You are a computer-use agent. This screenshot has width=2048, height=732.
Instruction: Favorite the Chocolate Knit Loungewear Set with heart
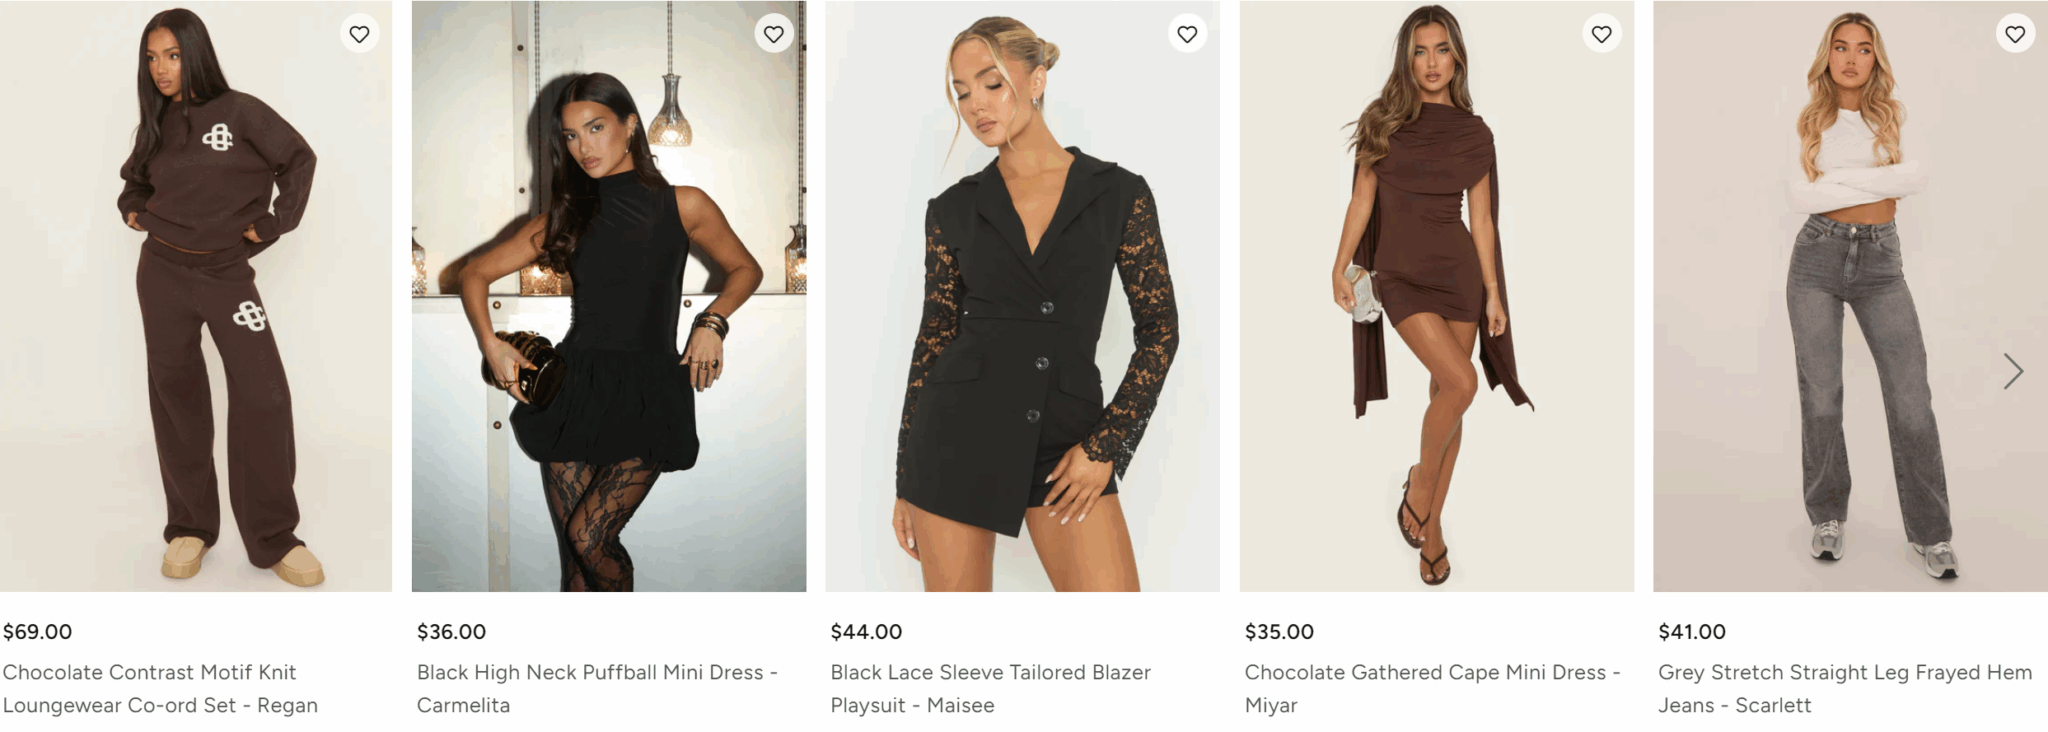point(359,34)
